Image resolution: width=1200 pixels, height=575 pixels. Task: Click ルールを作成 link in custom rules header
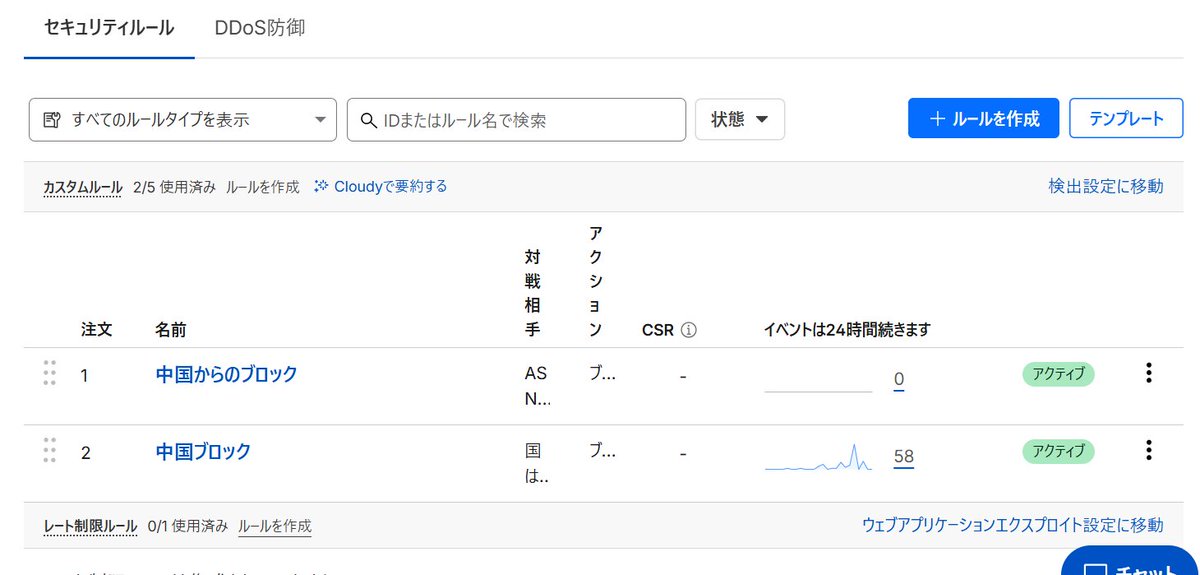pos(262,187)
